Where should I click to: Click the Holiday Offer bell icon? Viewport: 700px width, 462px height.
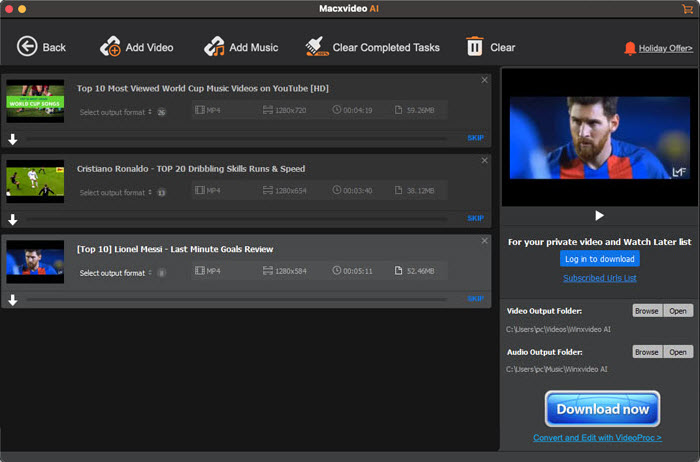(629, 48)
